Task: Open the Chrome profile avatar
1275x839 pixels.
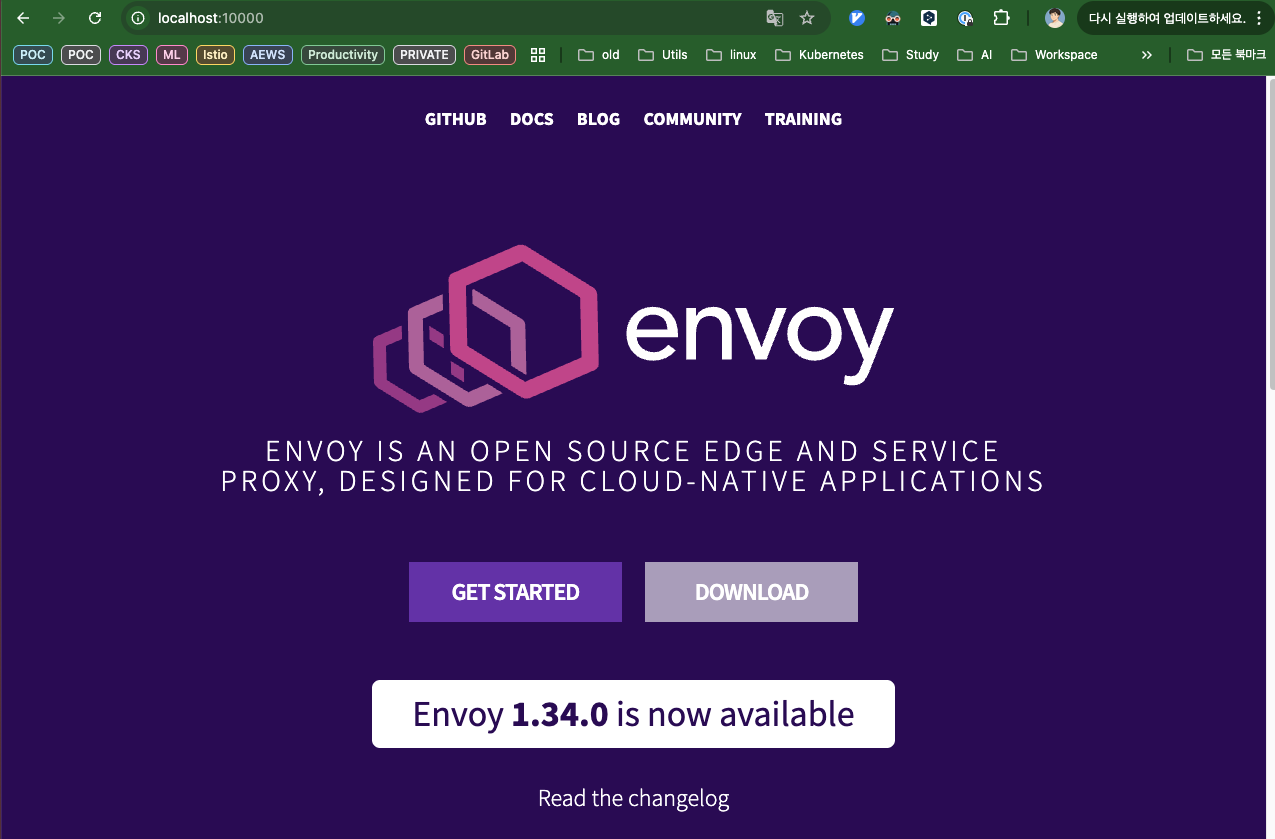Action: [1055, 18]
